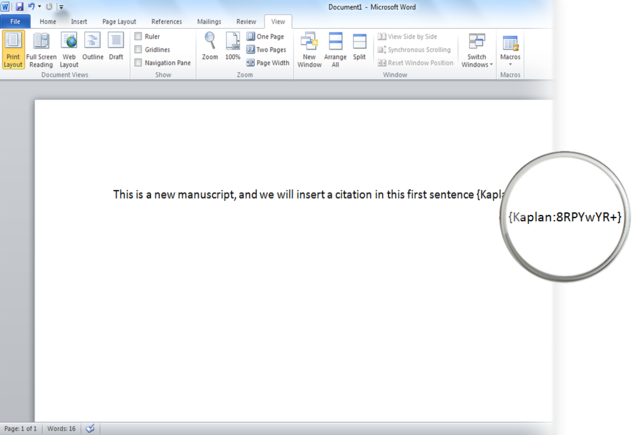Image resolution: width=640 pixels, height=435 pixels.
Task: Switch to the Home tab
Action: [48, 22]
